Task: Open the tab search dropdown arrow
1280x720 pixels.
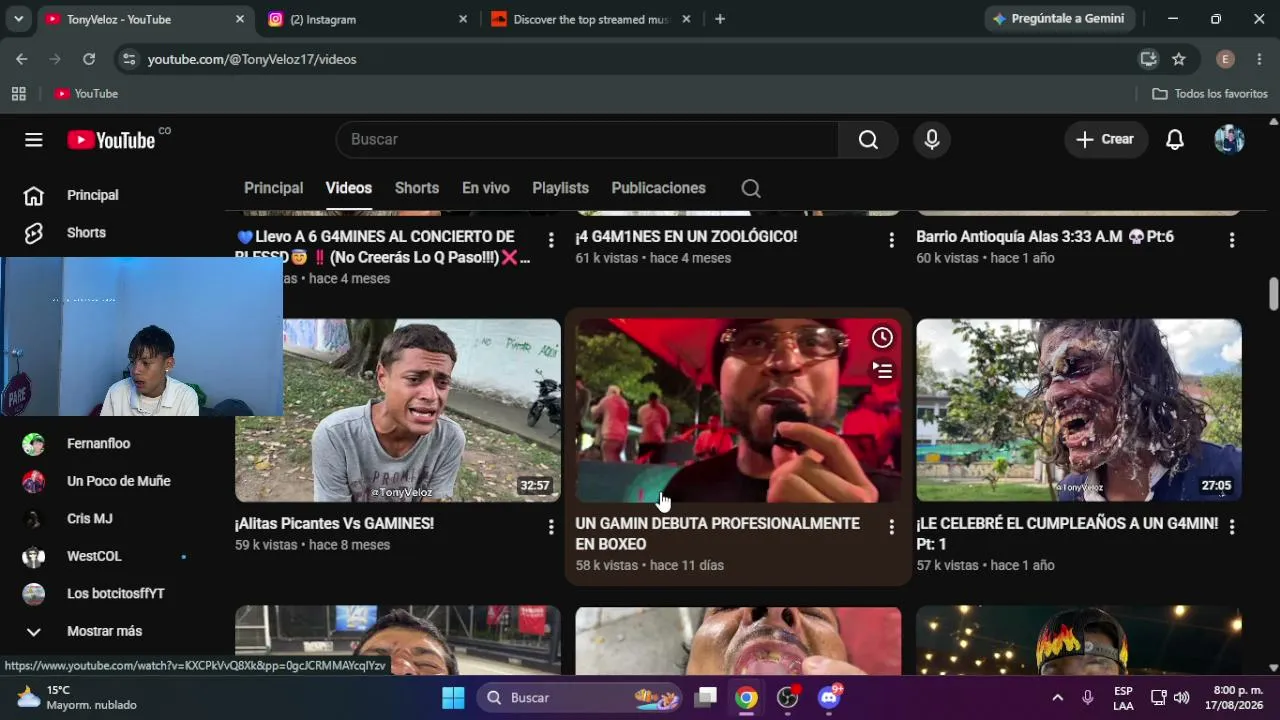Action: pos(18,19)
